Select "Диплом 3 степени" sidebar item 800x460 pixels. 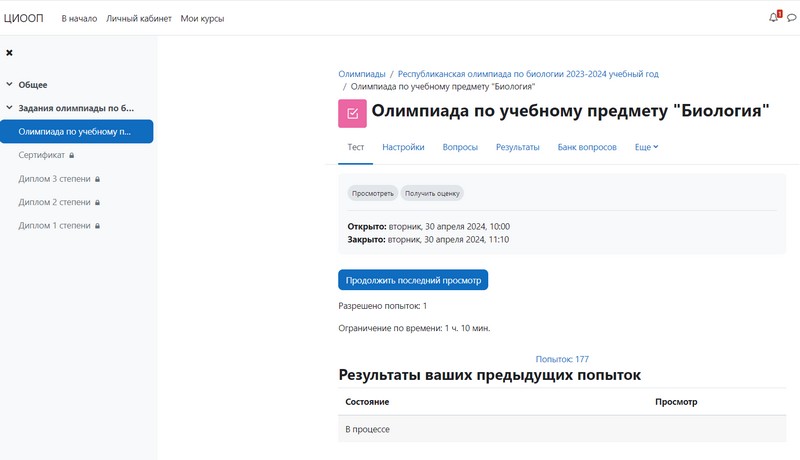pos(54,179)
